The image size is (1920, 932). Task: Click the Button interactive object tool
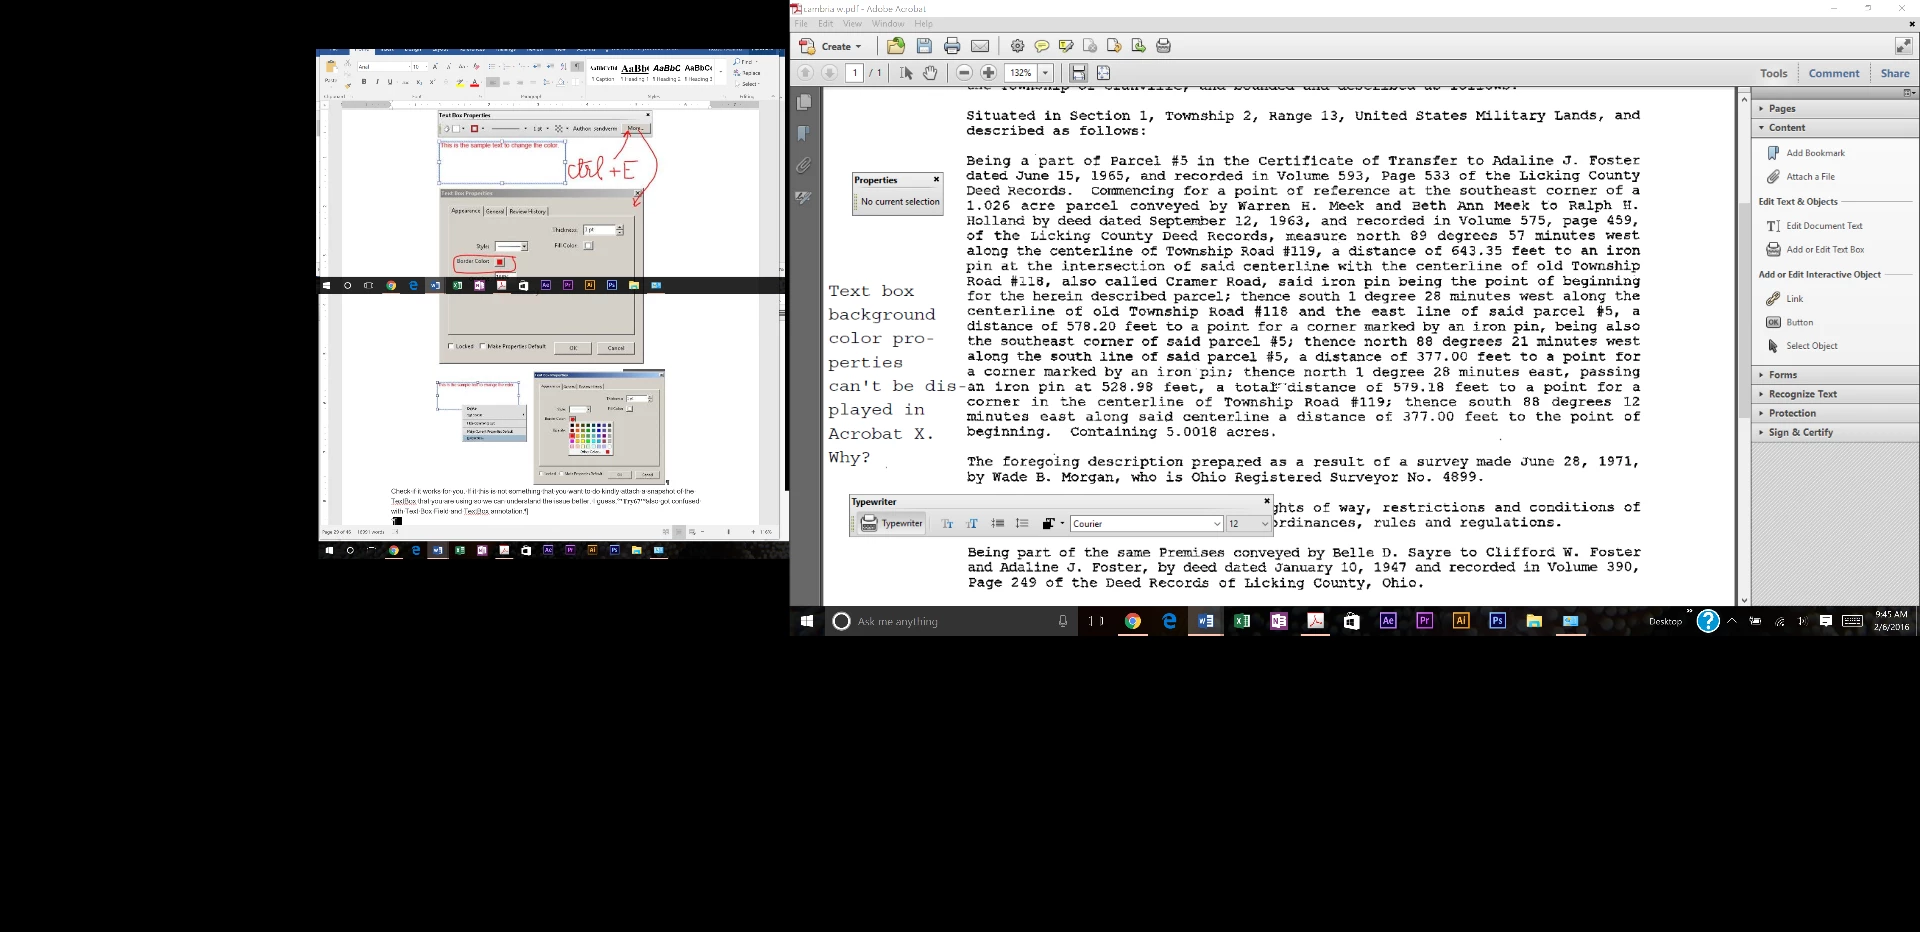(x=1790, y=322)
